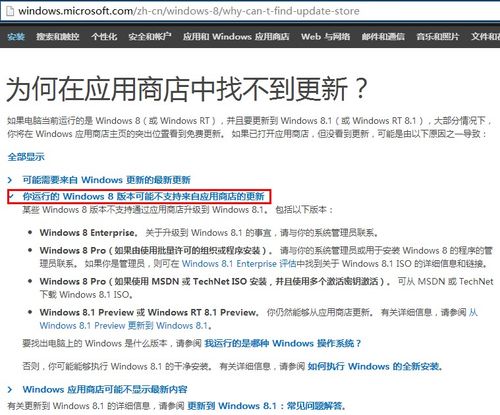Click the 全部显示 link

pyautogui.click(x=26, y=157)
